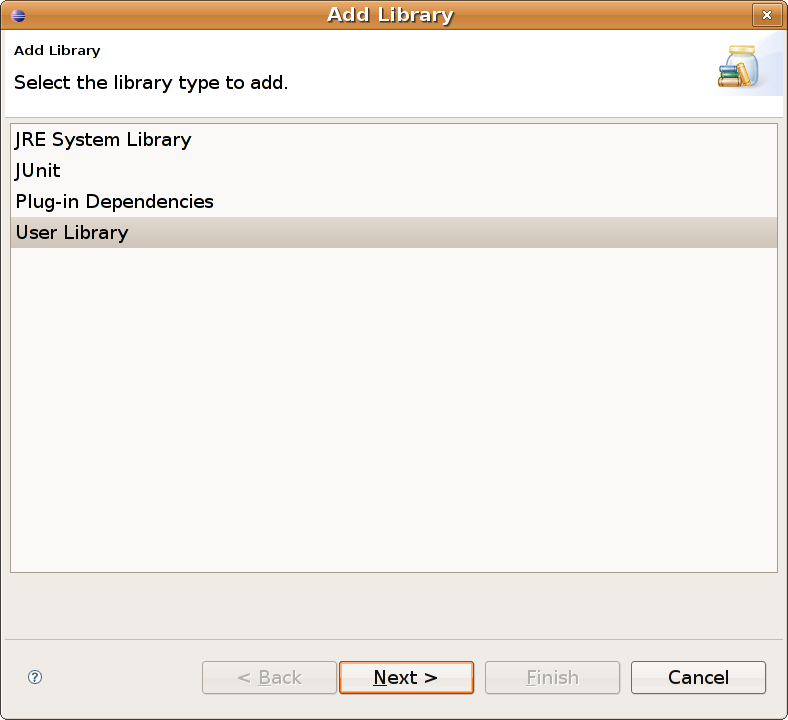Select Plug-in Dependencies entry
Viewport: 788px width, 720px height.
(x=394, y=201)
